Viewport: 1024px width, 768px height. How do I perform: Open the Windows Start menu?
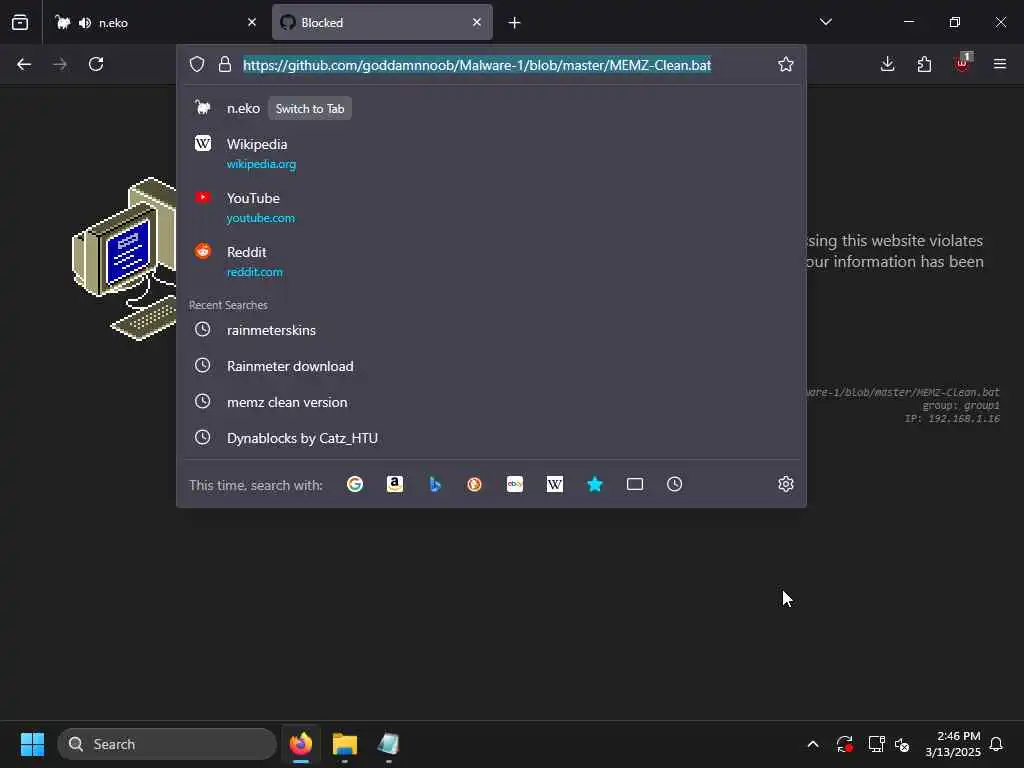[x=32, y=744]
